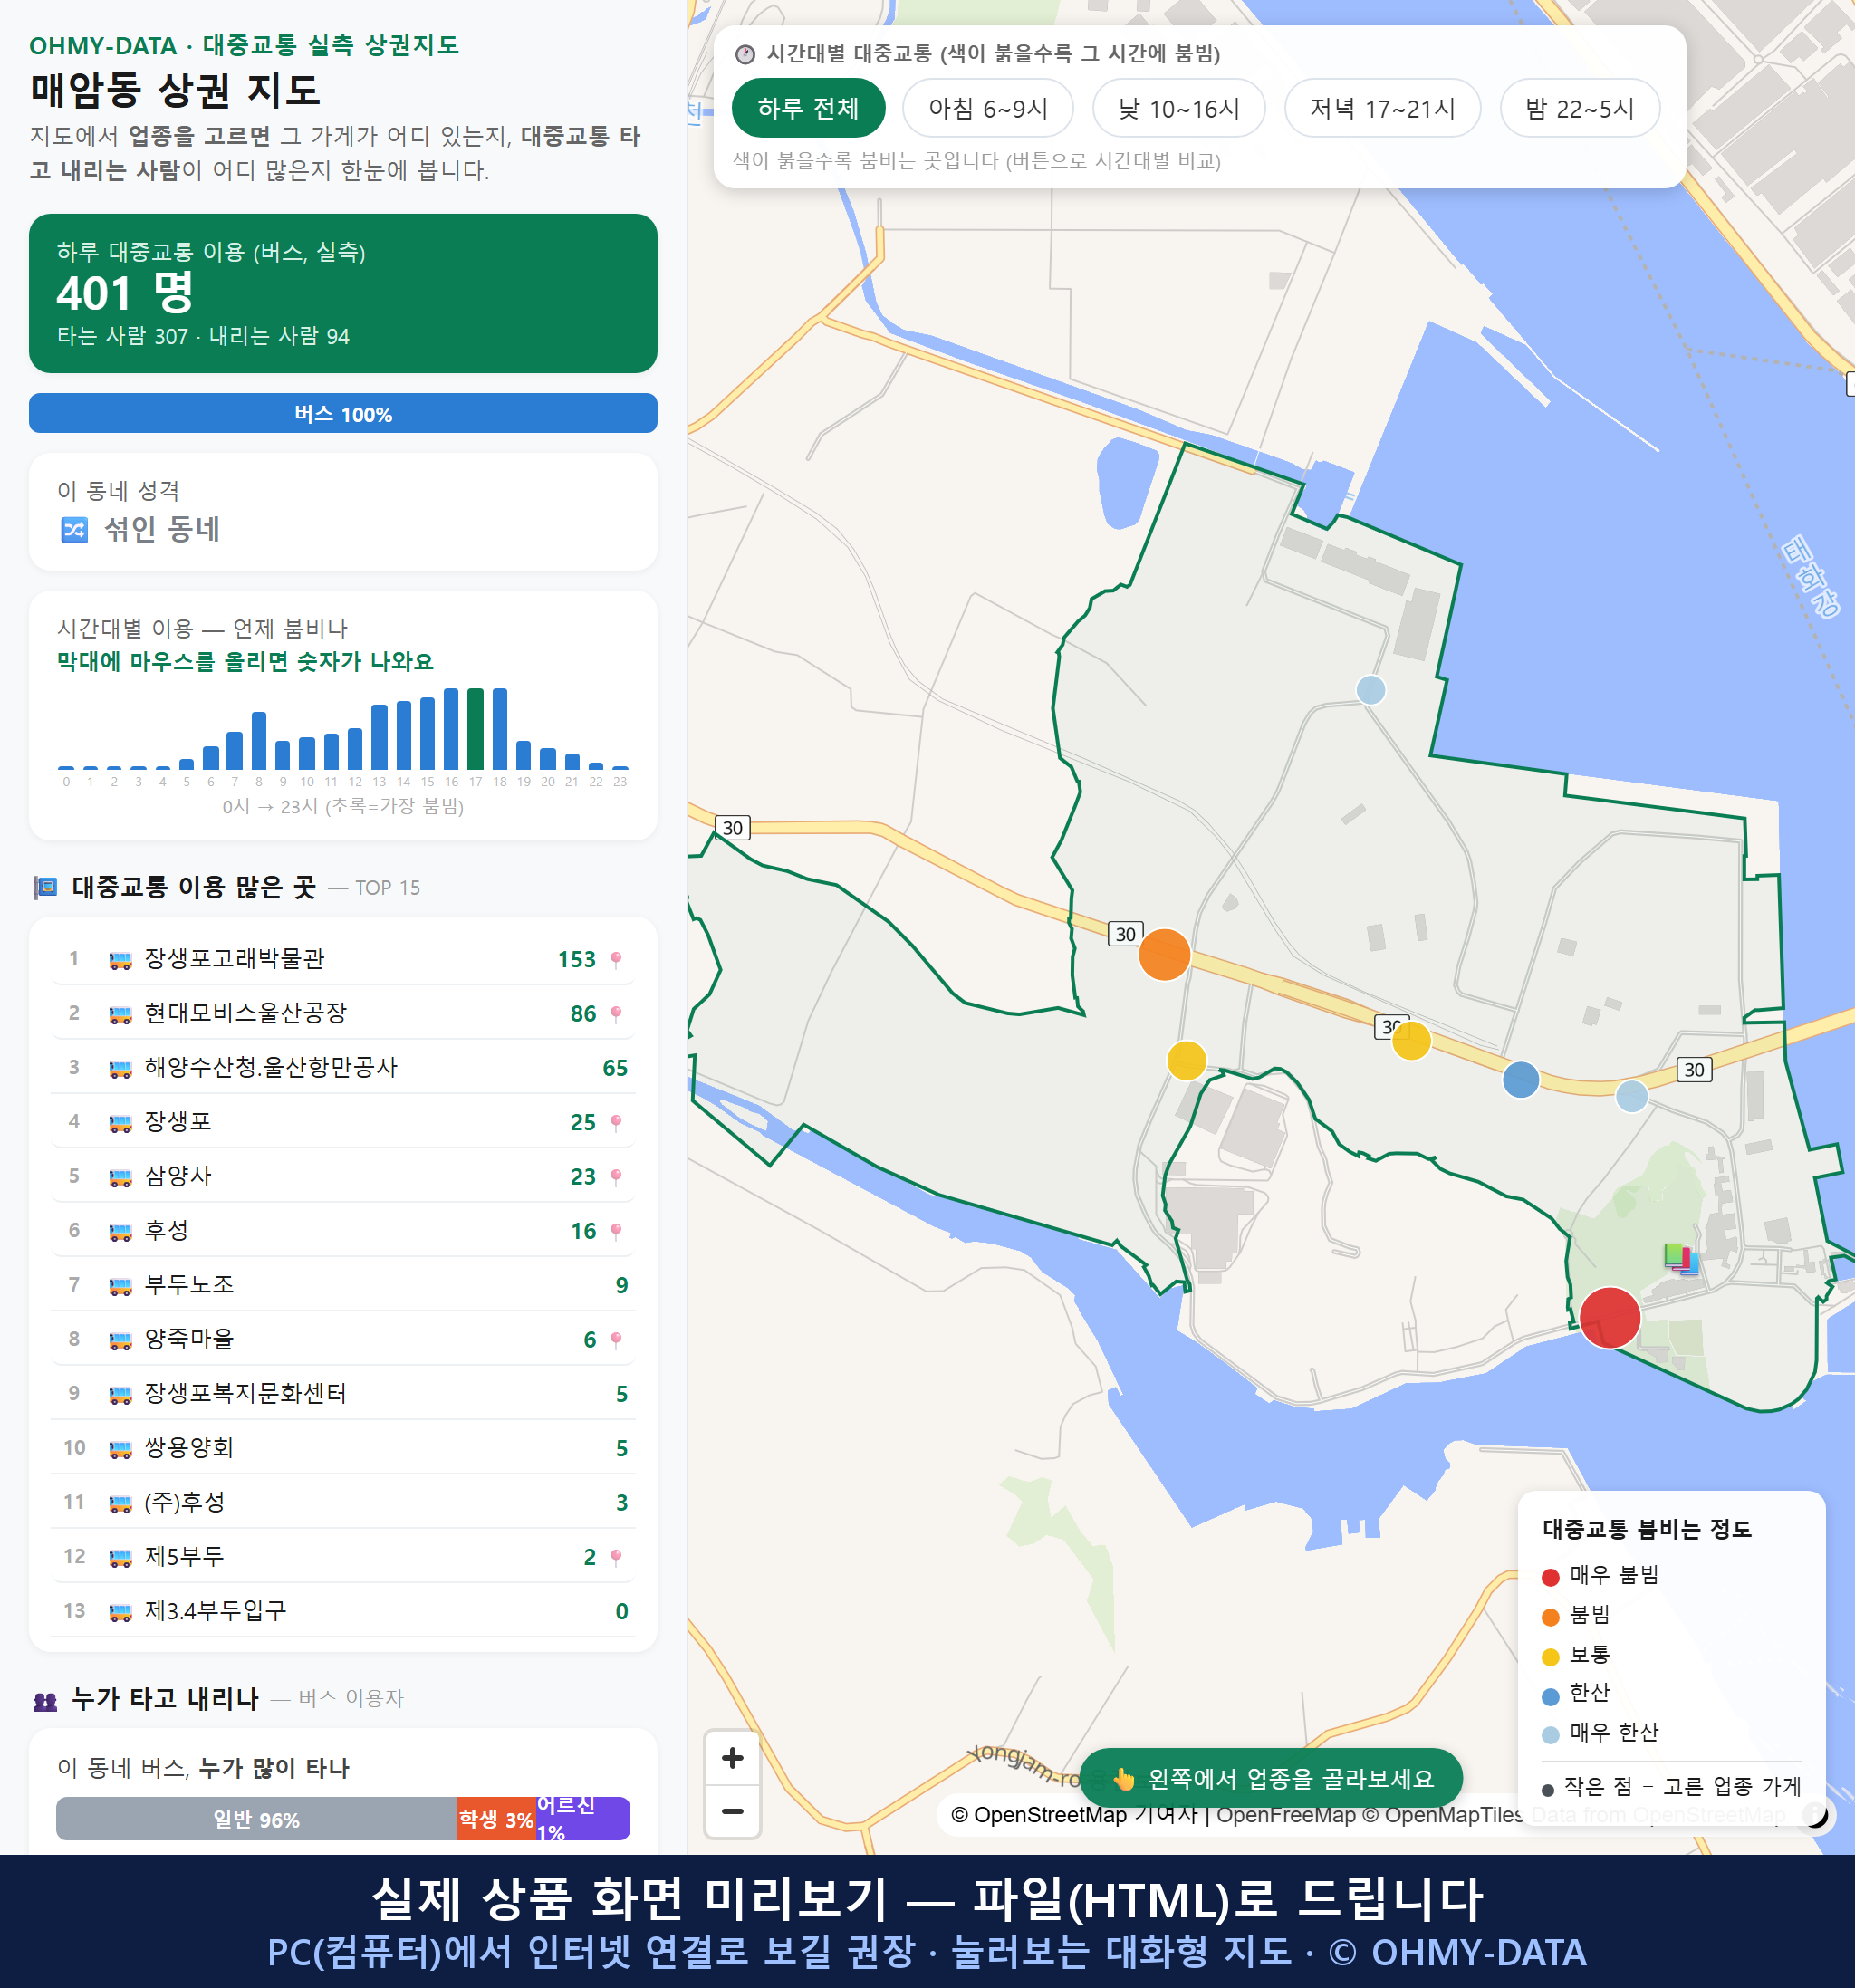This screenshot has height=1988, width=1855.
Task: Click the dark blue bus-stop marker on the road
Action: click(x=1520, y=1079)
